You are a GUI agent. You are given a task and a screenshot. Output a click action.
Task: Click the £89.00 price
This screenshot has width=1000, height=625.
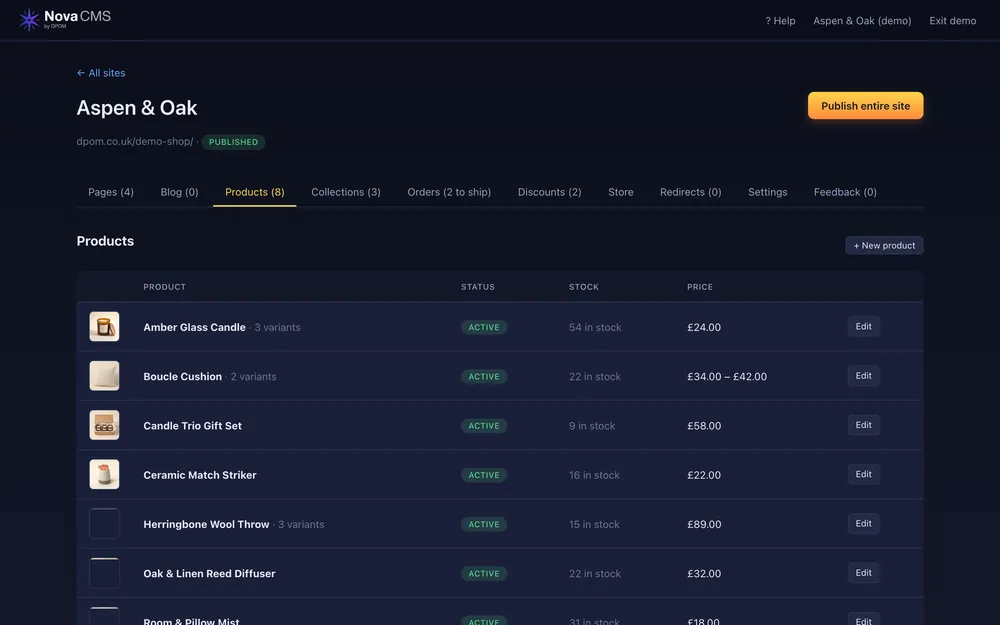(x=704, y=524)
